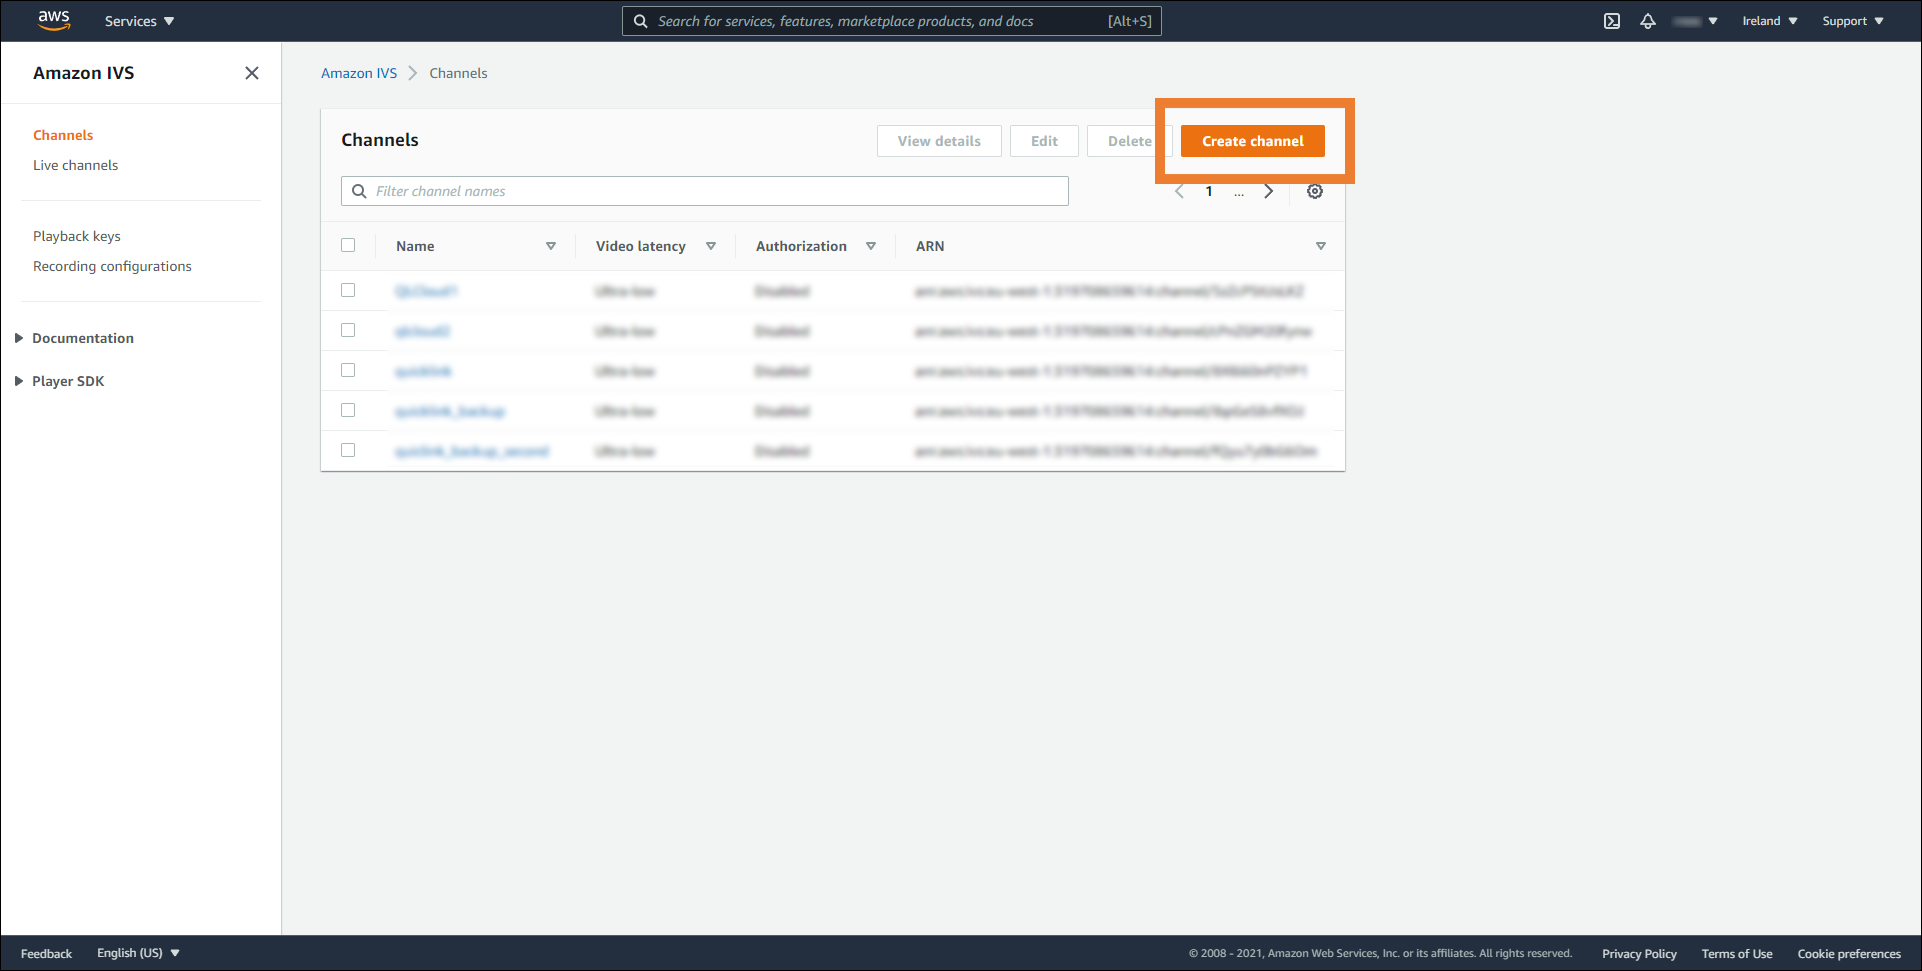Click the Delete button
The height and width of the screenshot is (971, 1922).
coord(1129,141)
